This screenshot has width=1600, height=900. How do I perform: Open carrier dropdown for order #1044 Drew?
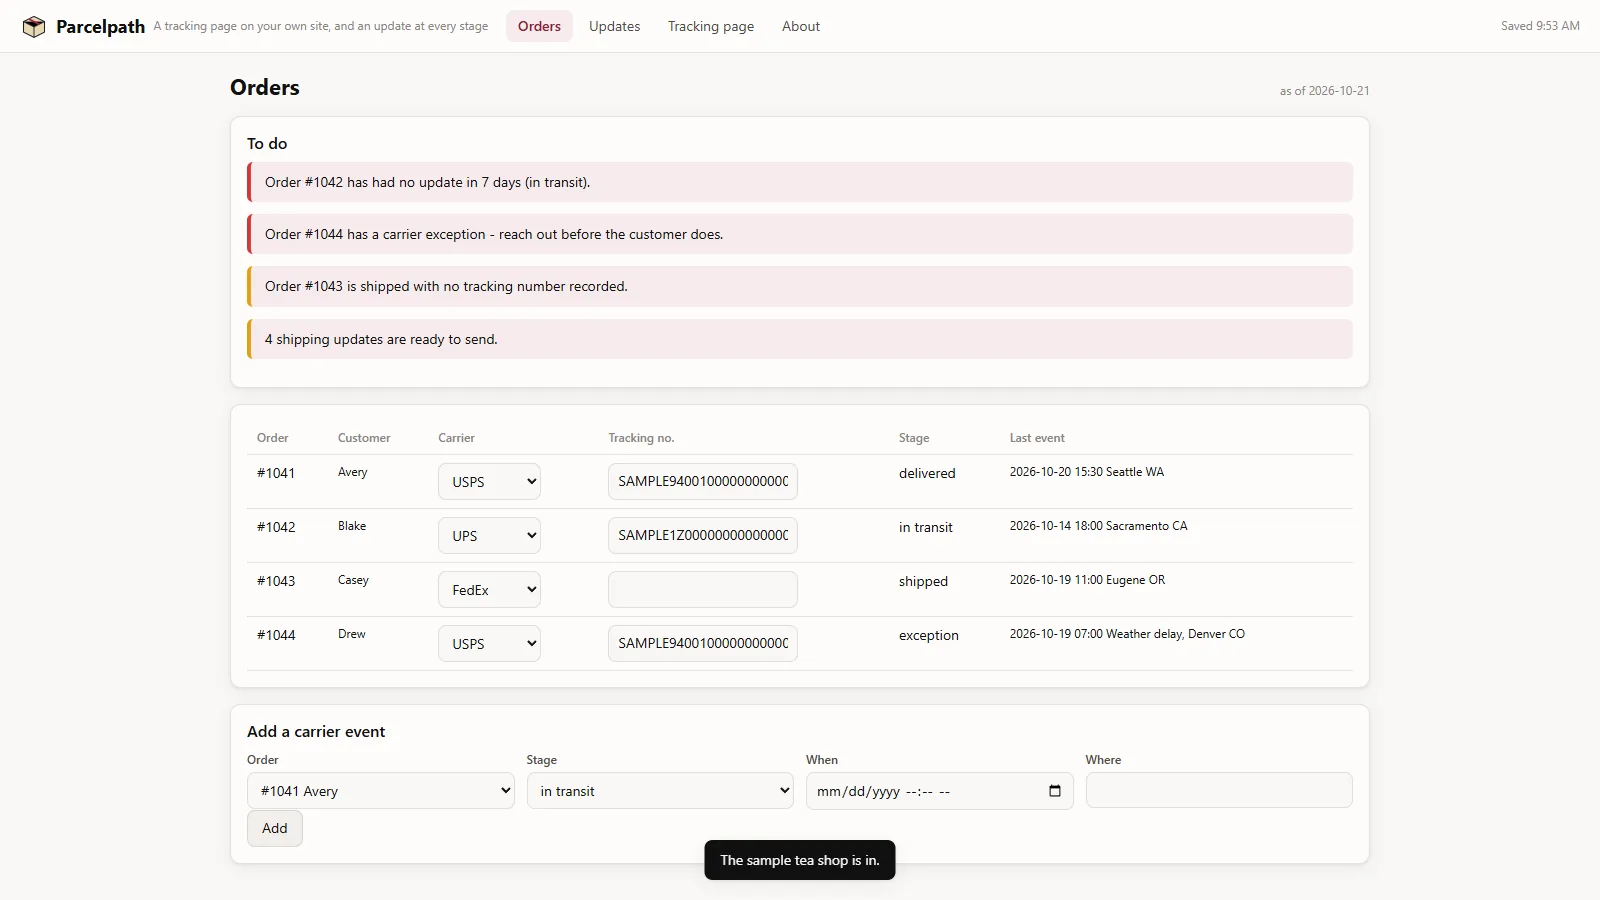489,643
